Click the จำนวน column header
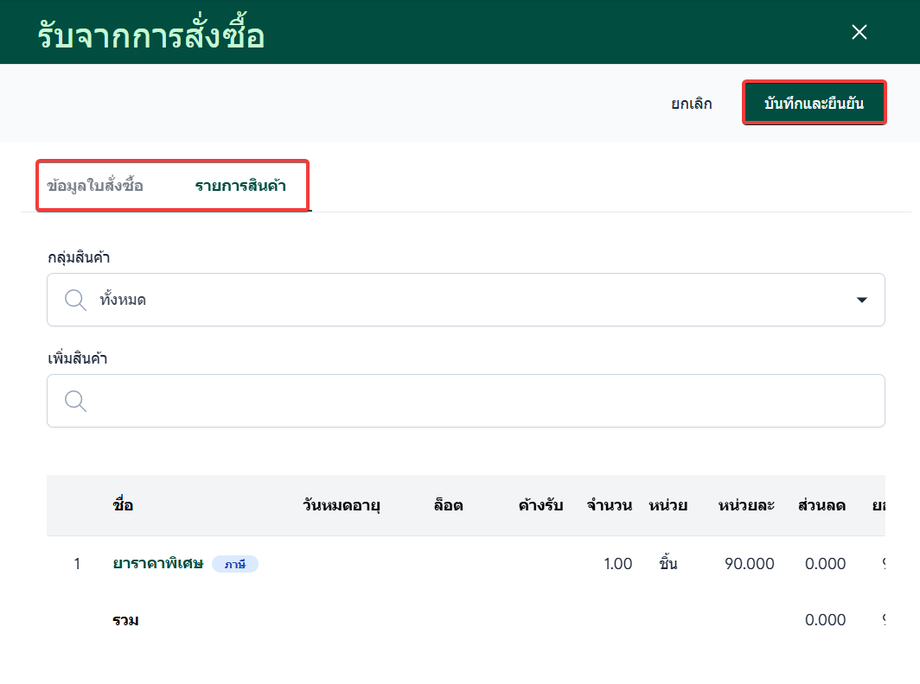Image resolution: width=920 pixels, height=684 pixels. click(x=609, y=505)
